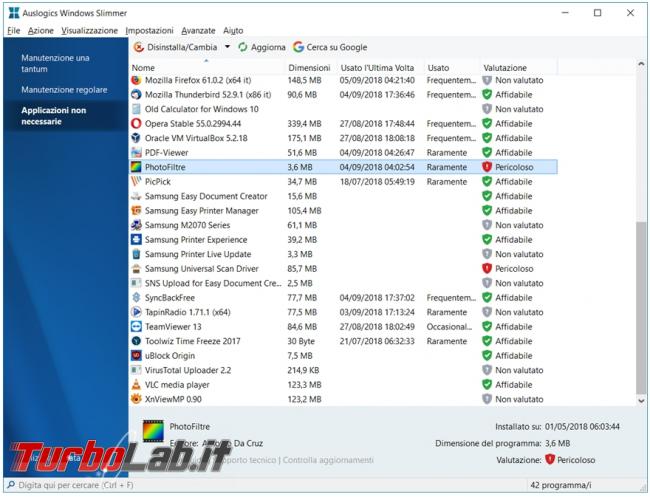The height and width of the screenshot is (497, 650).
Task: Click Occasional... usage cell for TeamViewer
Action: (x=449, y=327)
